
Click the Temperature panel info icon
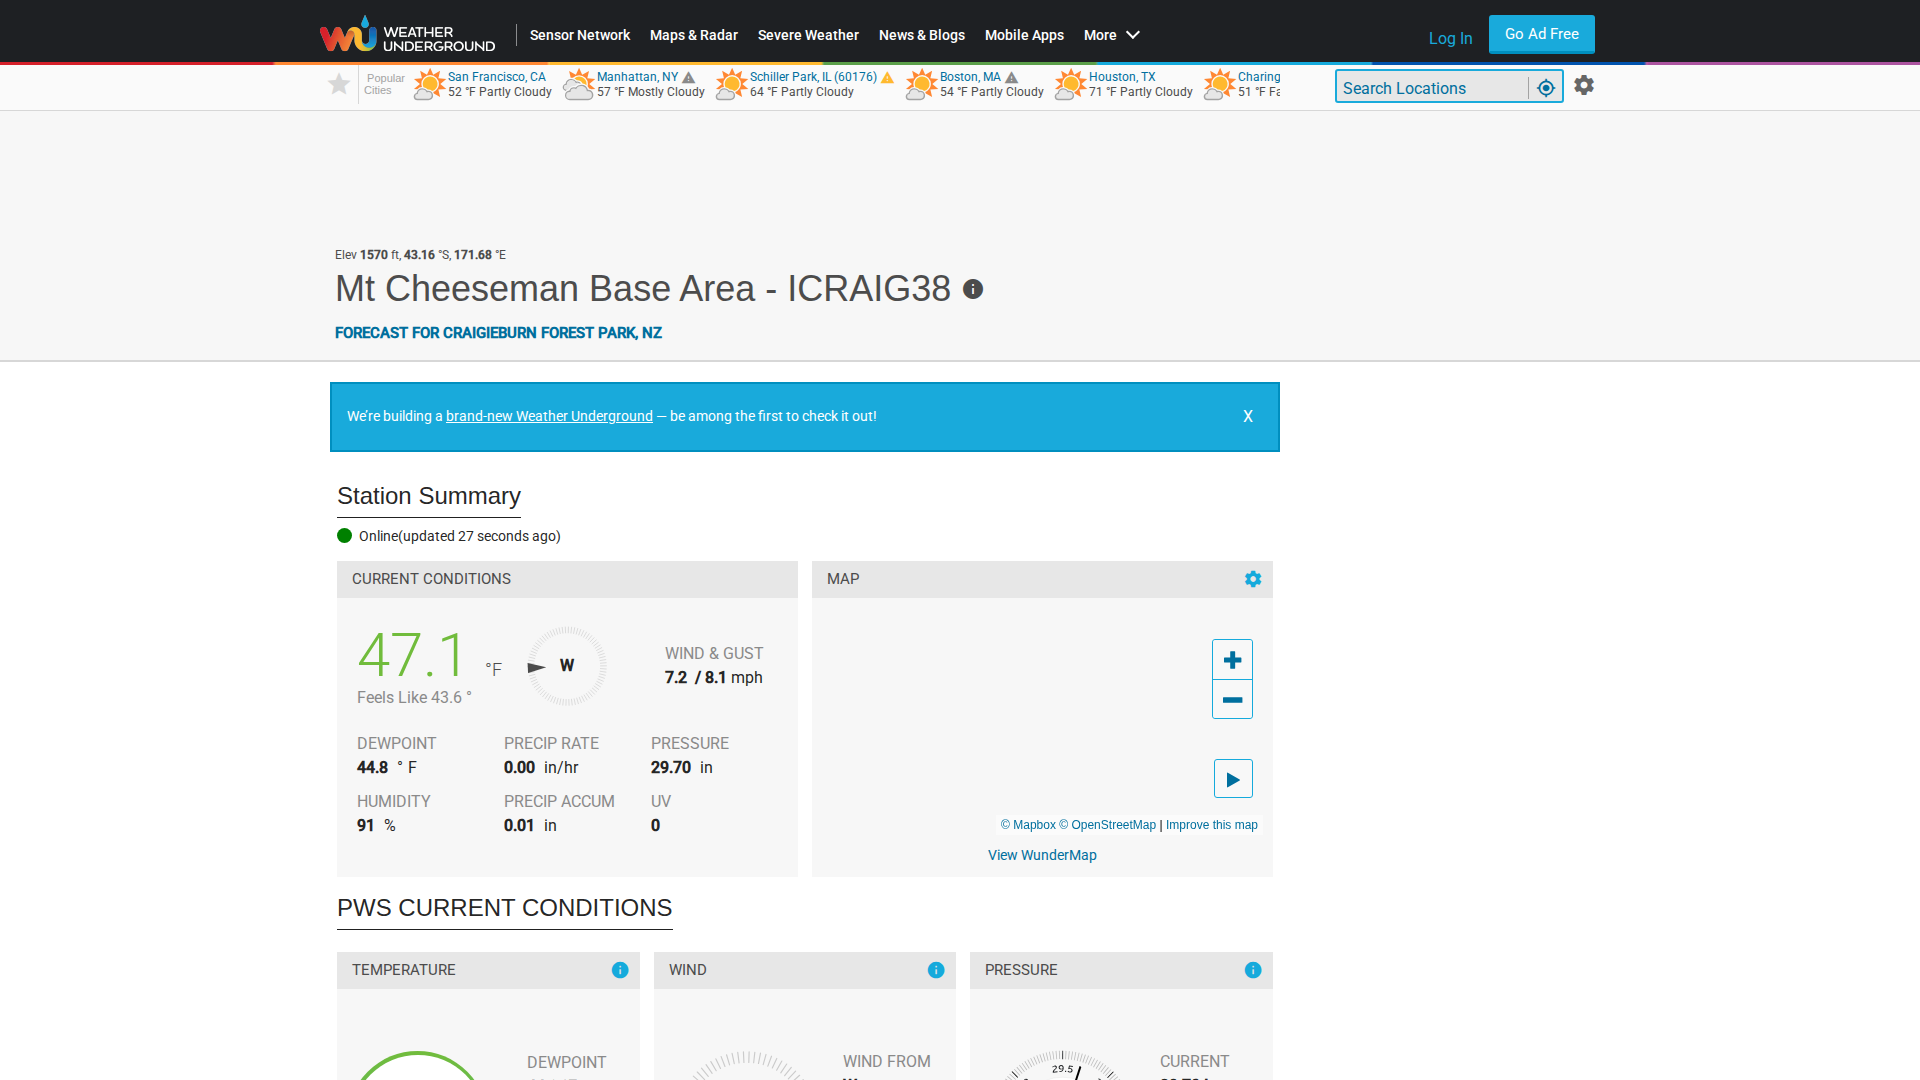(x=620, y=970)
